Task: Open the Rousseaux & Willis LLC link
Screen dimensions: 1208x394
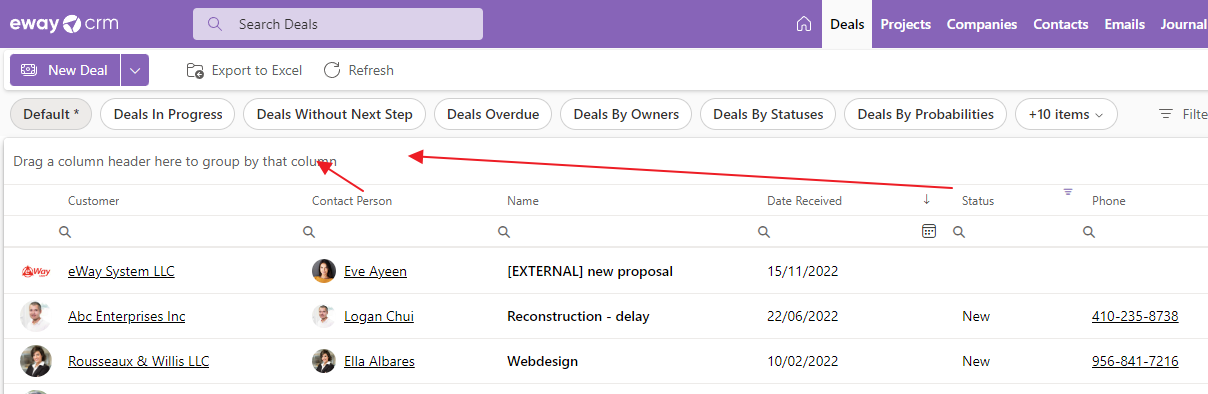Action: (x=138, y=361)
